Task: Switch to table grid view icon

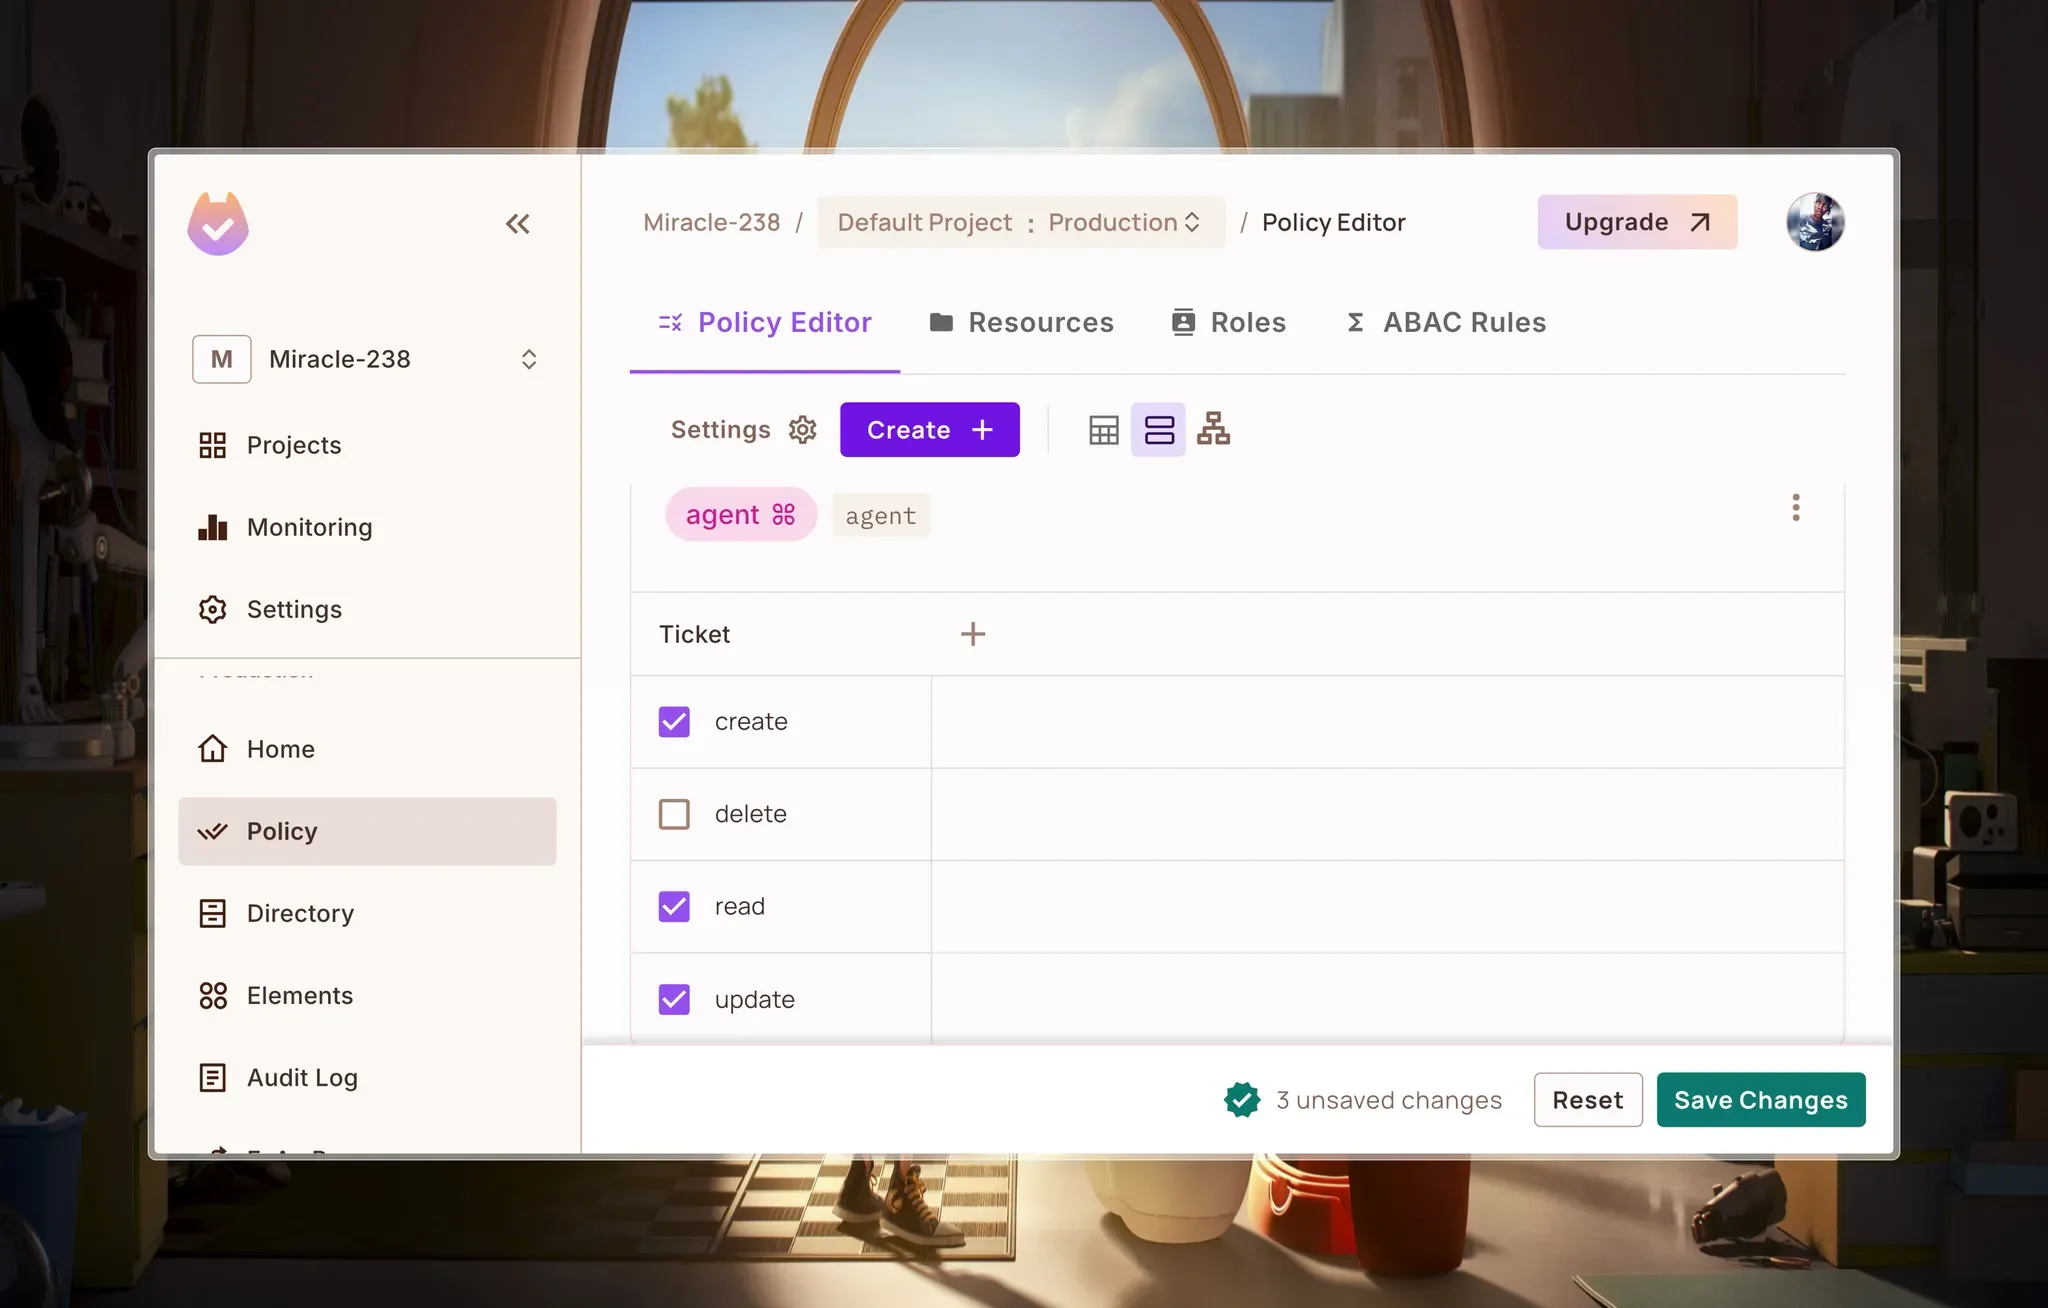Action: pyautogui.click(x=1103, y=430)
